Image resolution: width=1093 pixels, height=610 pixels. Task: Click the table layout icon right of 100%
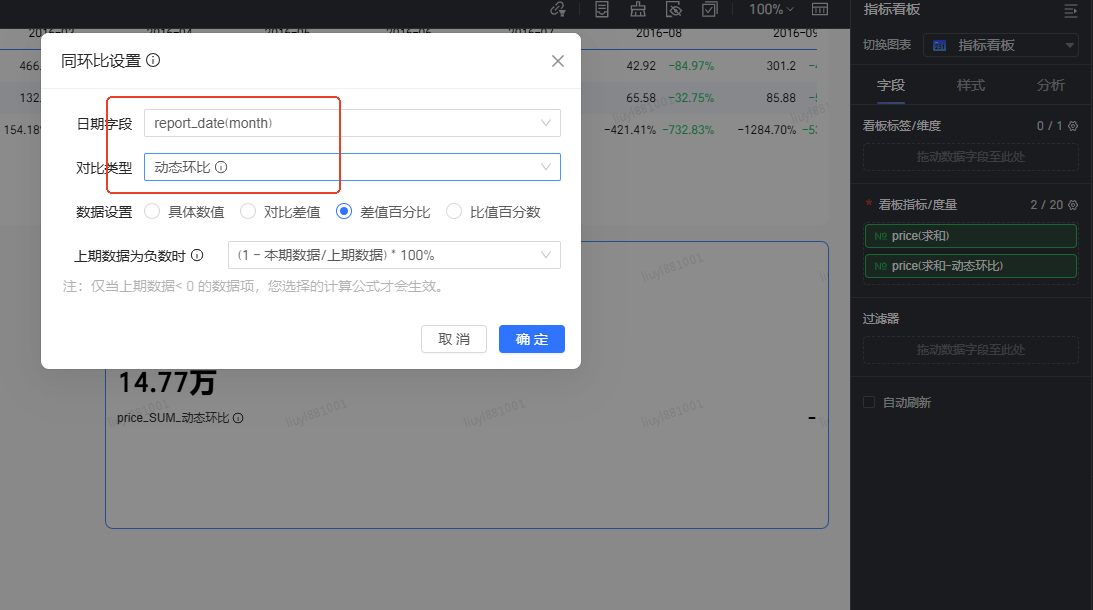[x=820, y=9]
